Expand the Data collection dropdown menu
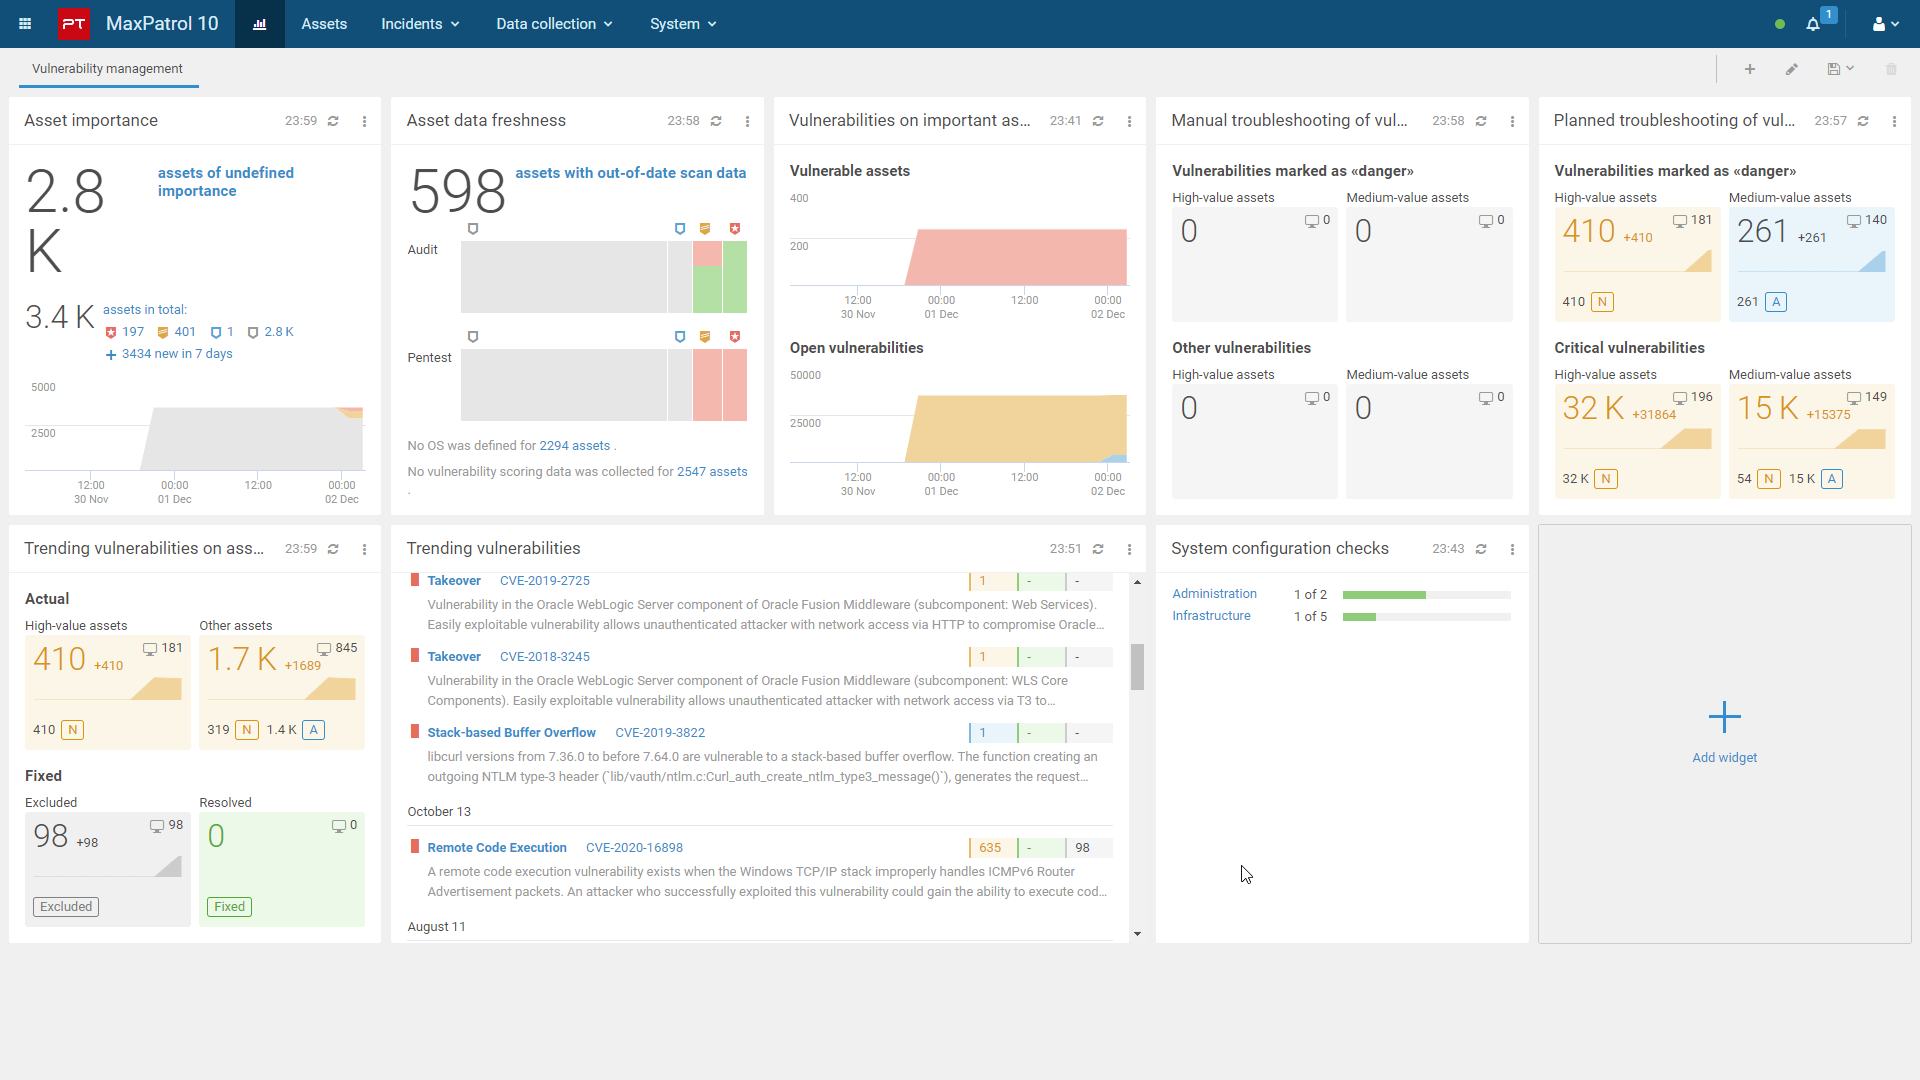The width and height of the screenshot is (1920, 1080). 554,24
